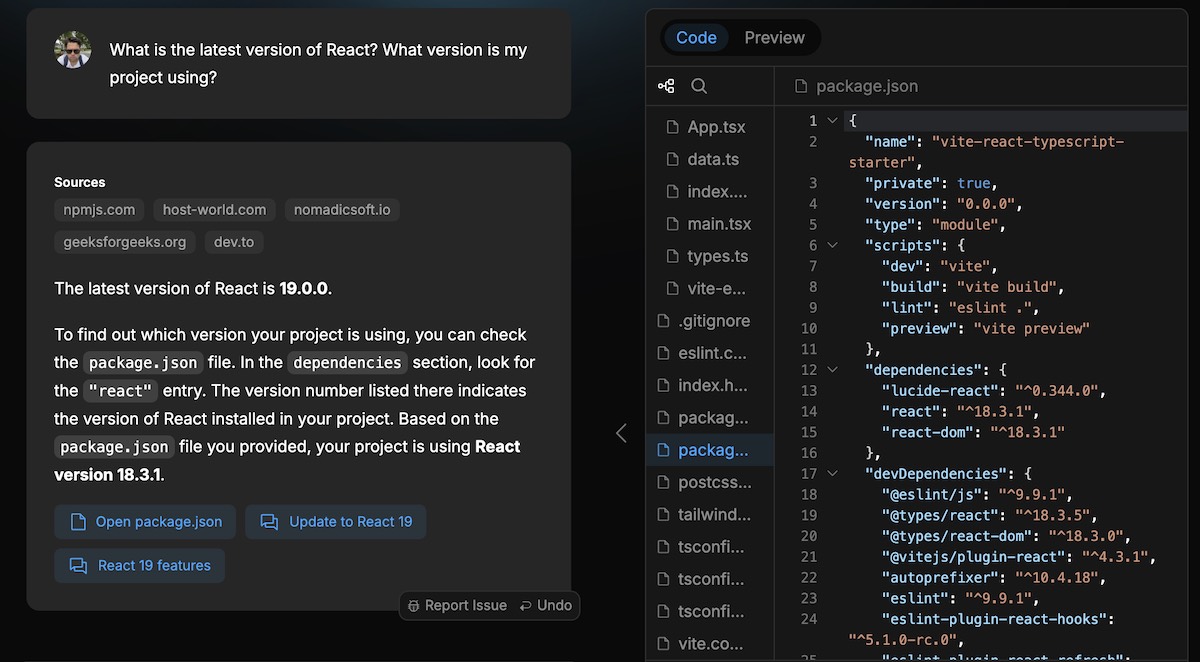1200x662 pixels.
Task: Click the bug icon beside Report Issue
Action: 414,606
